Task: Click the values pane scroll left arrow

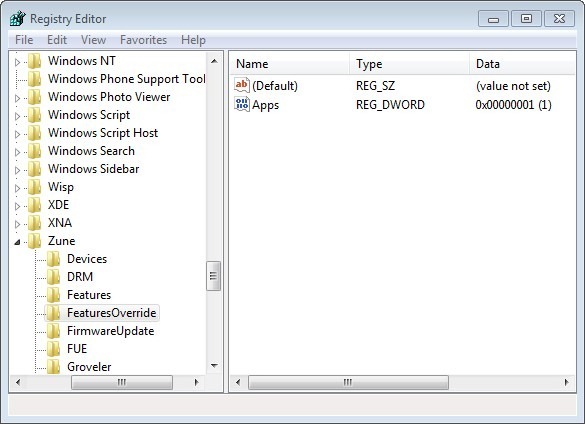Action: point(238,382)
